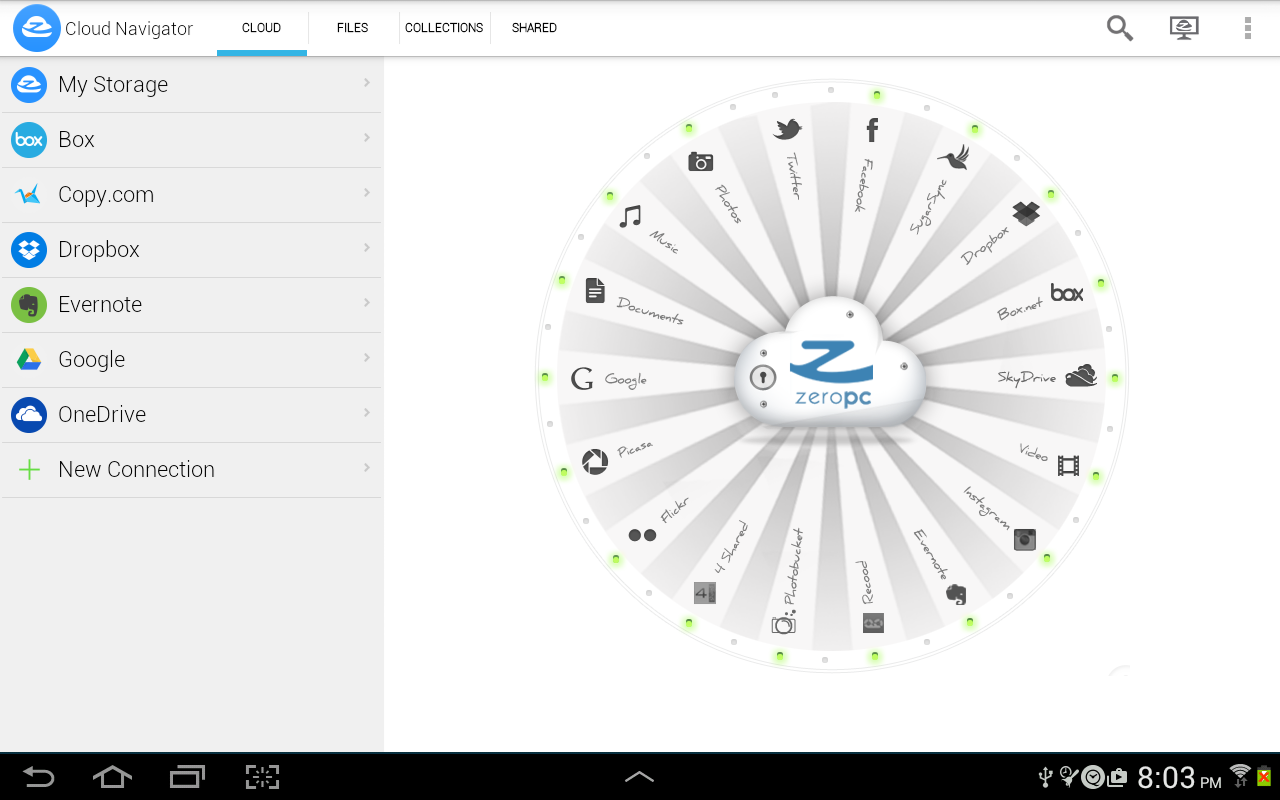Tap the Facebook icon on the wheel
1280x800 pixels.
pyautogui.click(x=872, y=129)
